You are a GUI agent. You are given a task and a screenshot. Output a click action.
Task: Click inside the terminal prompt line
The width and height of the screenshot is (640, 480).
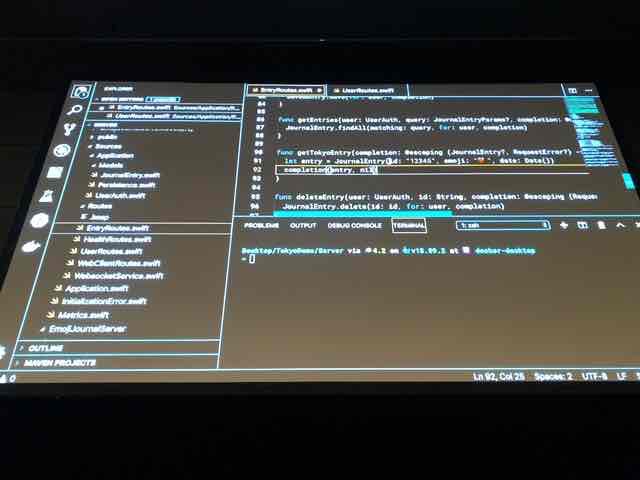tap(250, 258)
